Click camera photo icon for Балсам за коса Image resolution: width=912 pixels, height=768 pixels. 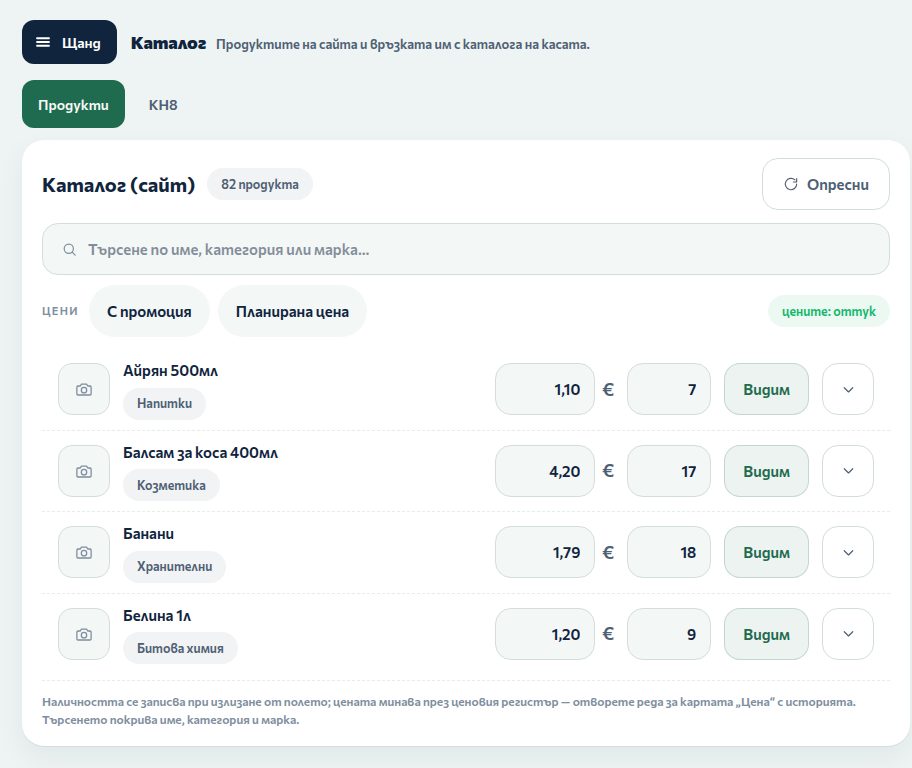point(84,471)
